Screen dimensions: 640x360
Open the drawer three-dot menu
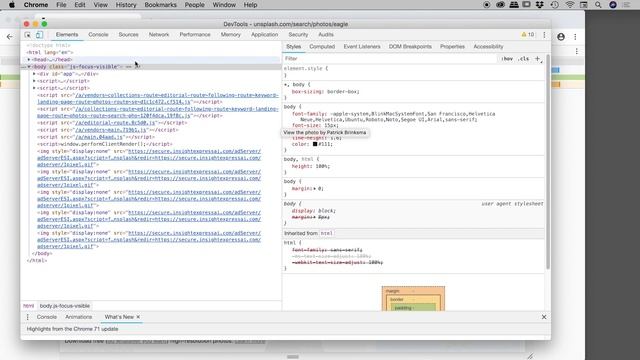27,317
